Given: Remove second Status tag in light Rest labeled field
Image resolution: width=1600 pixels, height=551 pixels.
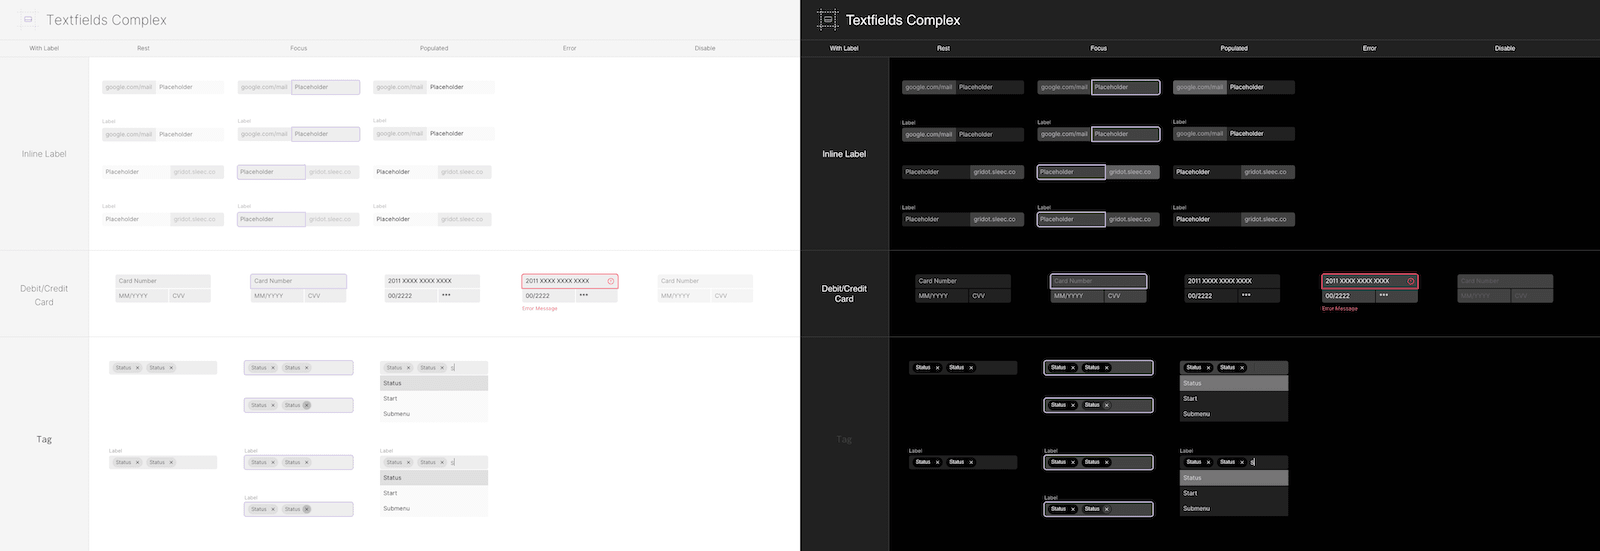Looking at the screenshot, I should 171,462.
